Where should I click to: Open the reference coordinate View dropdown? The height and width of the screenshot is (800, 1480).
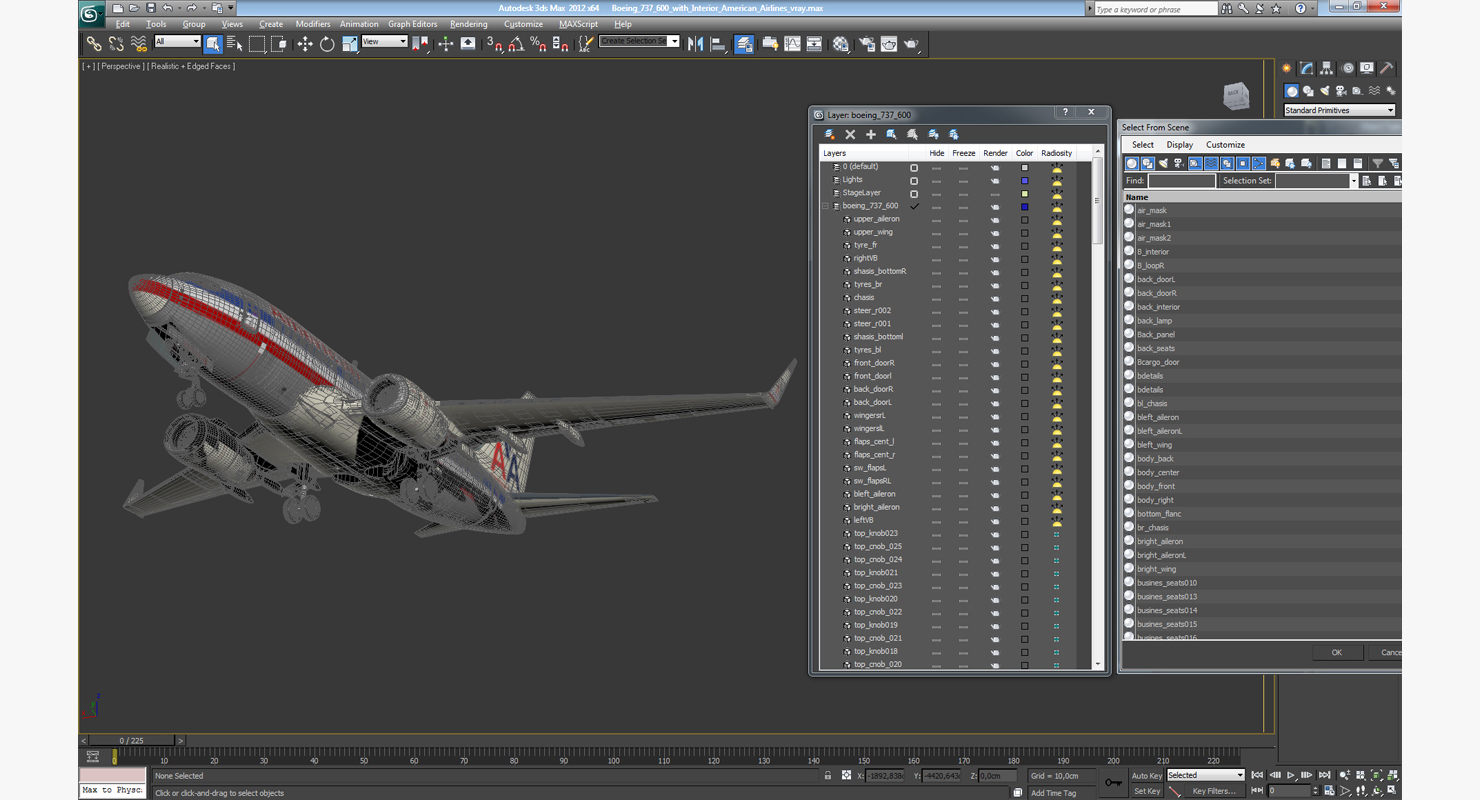(384, 42)
